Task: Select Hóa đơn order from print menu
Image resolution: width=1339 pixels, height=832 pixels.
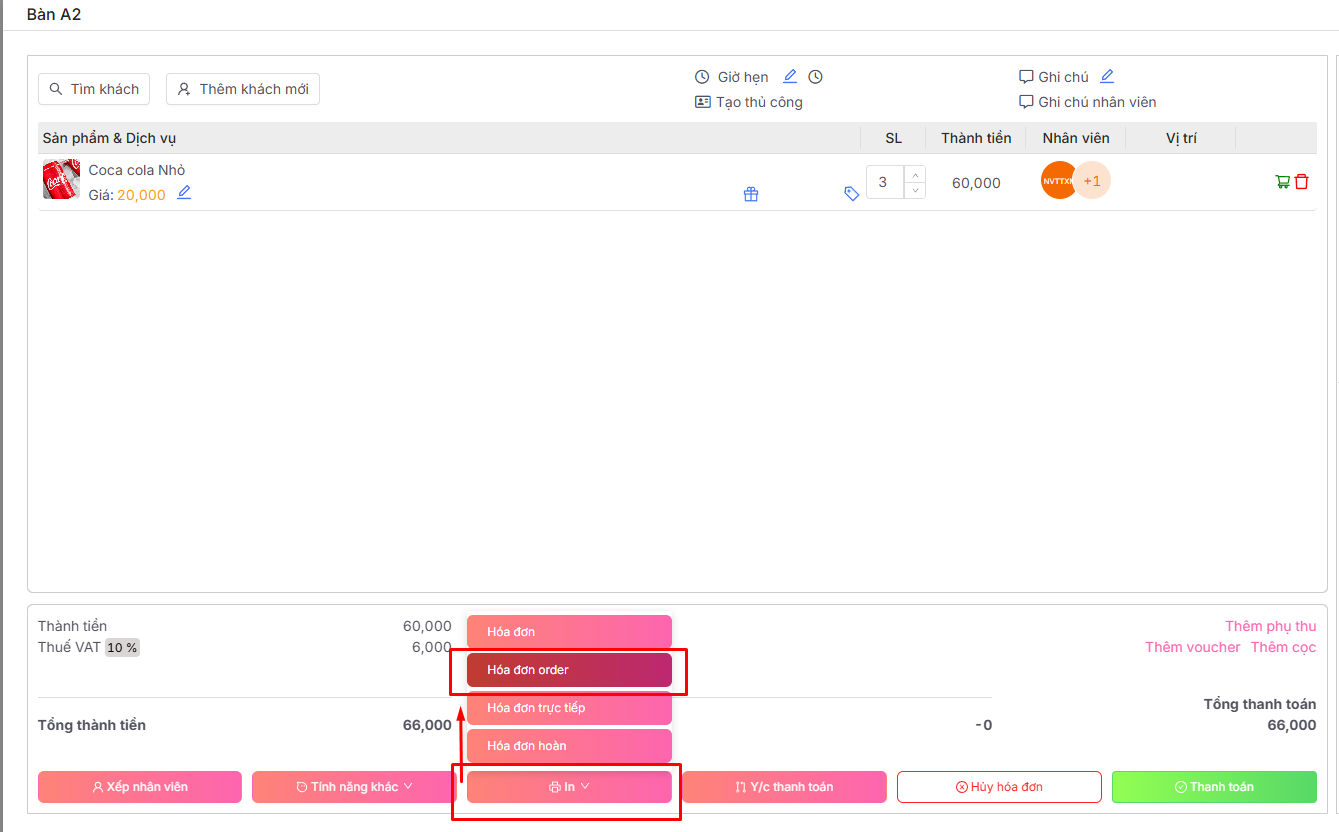Action: (569, 670)
